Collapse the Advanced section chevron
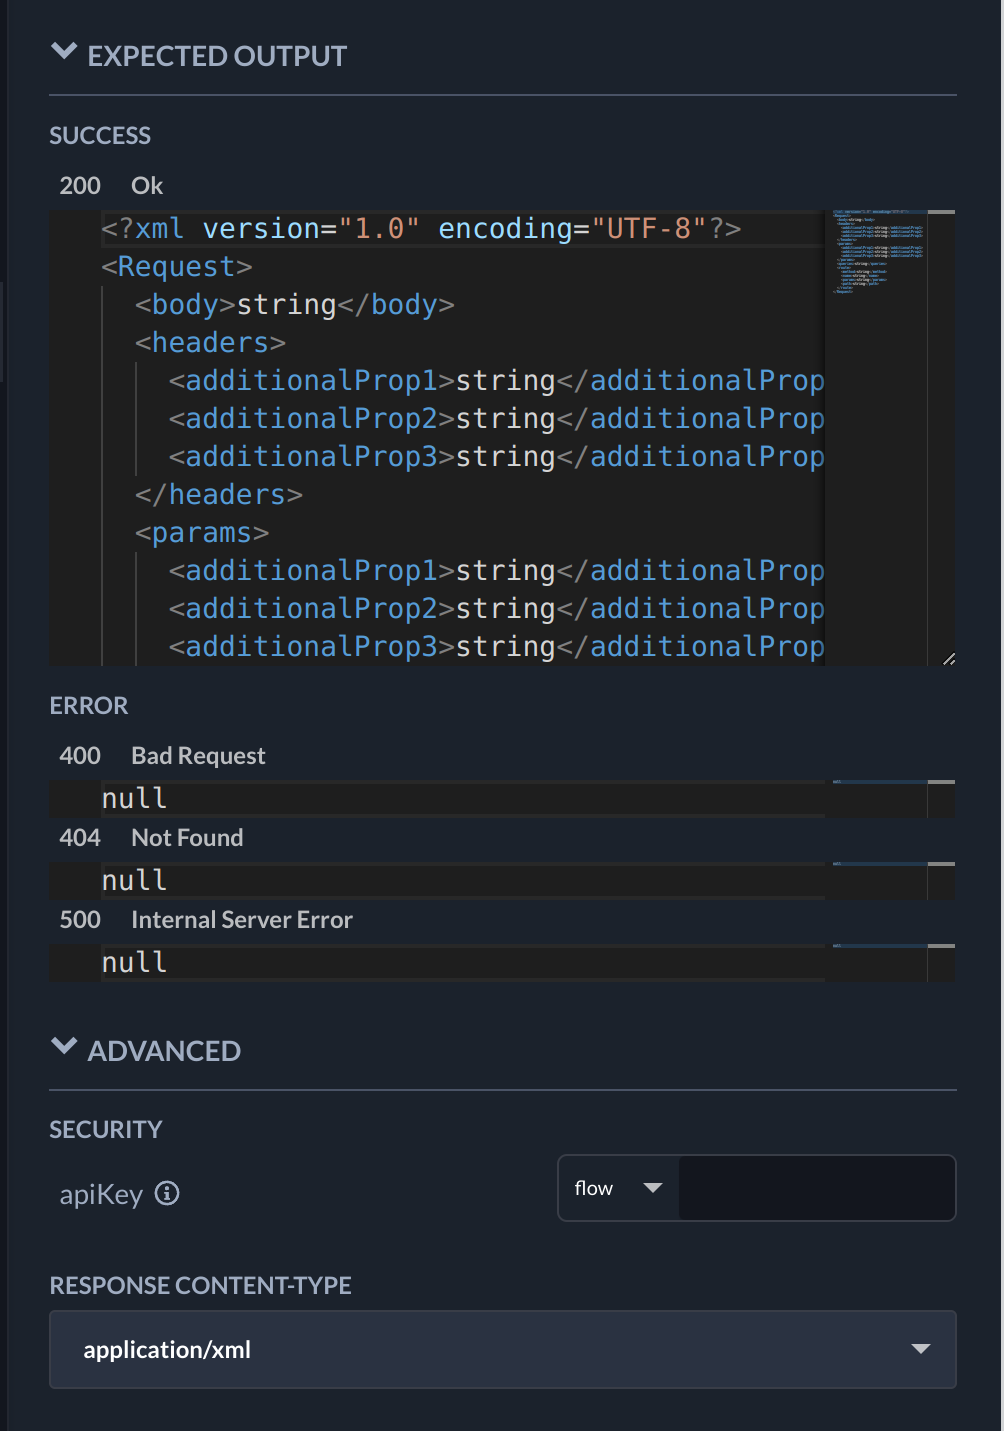Image resolution: width=1004 pixels, height=1431 pixels. [64, 1047]
